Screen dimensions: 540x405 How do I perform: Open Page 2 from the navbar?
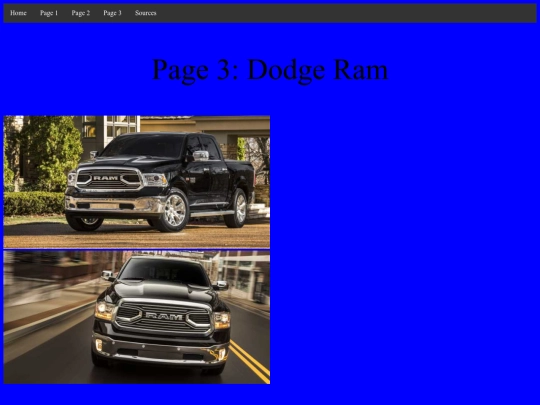point(81,13)
